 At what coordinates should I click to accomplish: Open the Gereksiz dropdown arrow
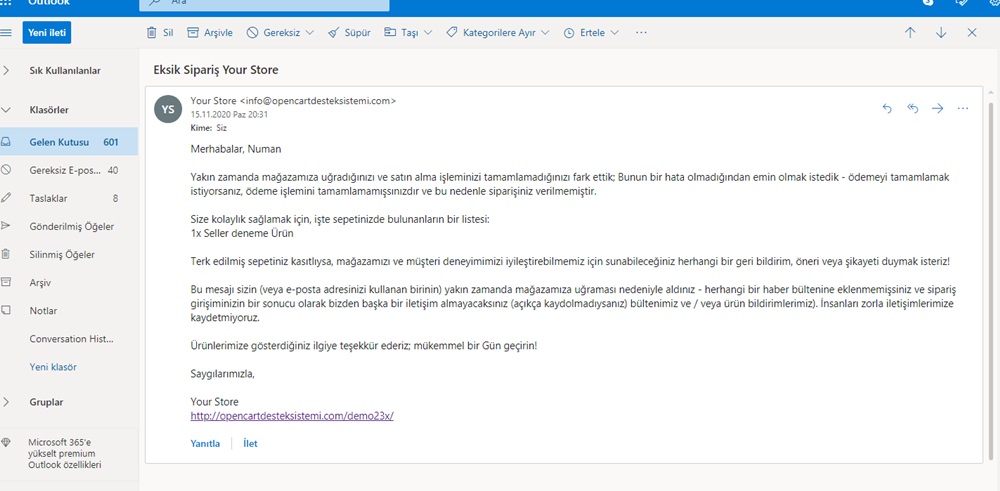[x=310, y=33]
